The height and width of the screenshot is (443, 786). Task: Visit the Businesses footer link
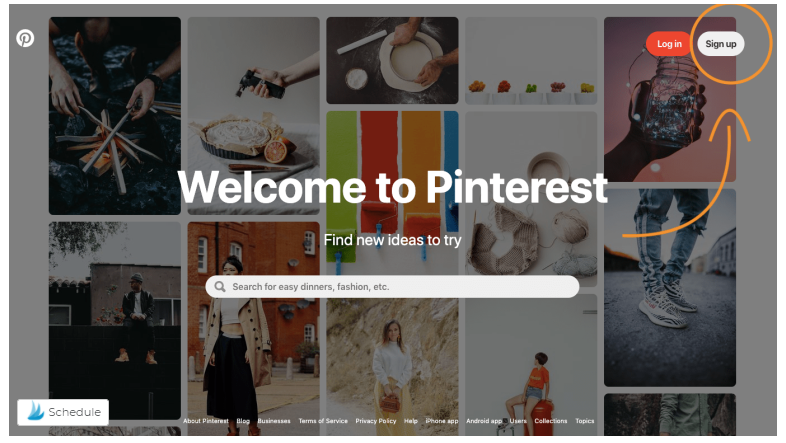(x=274, y=421)
